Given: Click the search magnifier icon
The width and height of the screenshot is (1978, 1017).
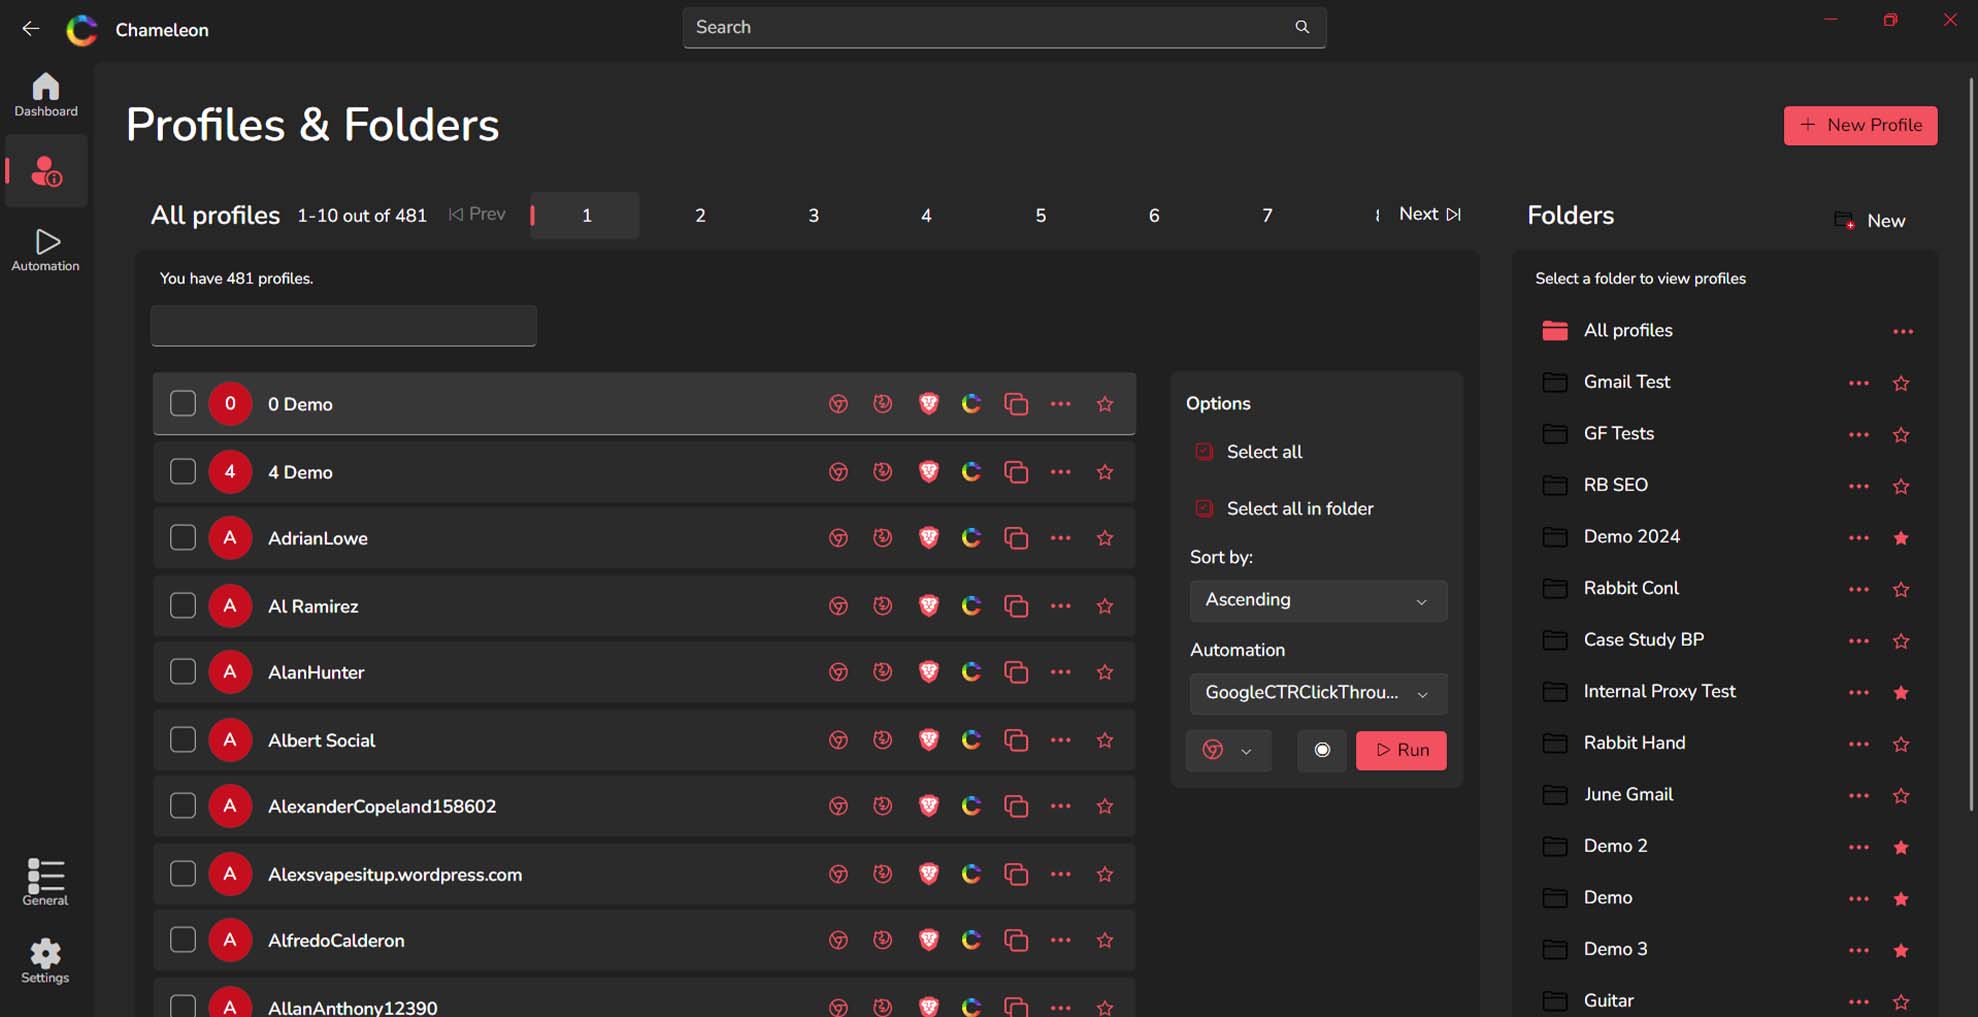Looking at the screenshot, I should point(1302,27).
